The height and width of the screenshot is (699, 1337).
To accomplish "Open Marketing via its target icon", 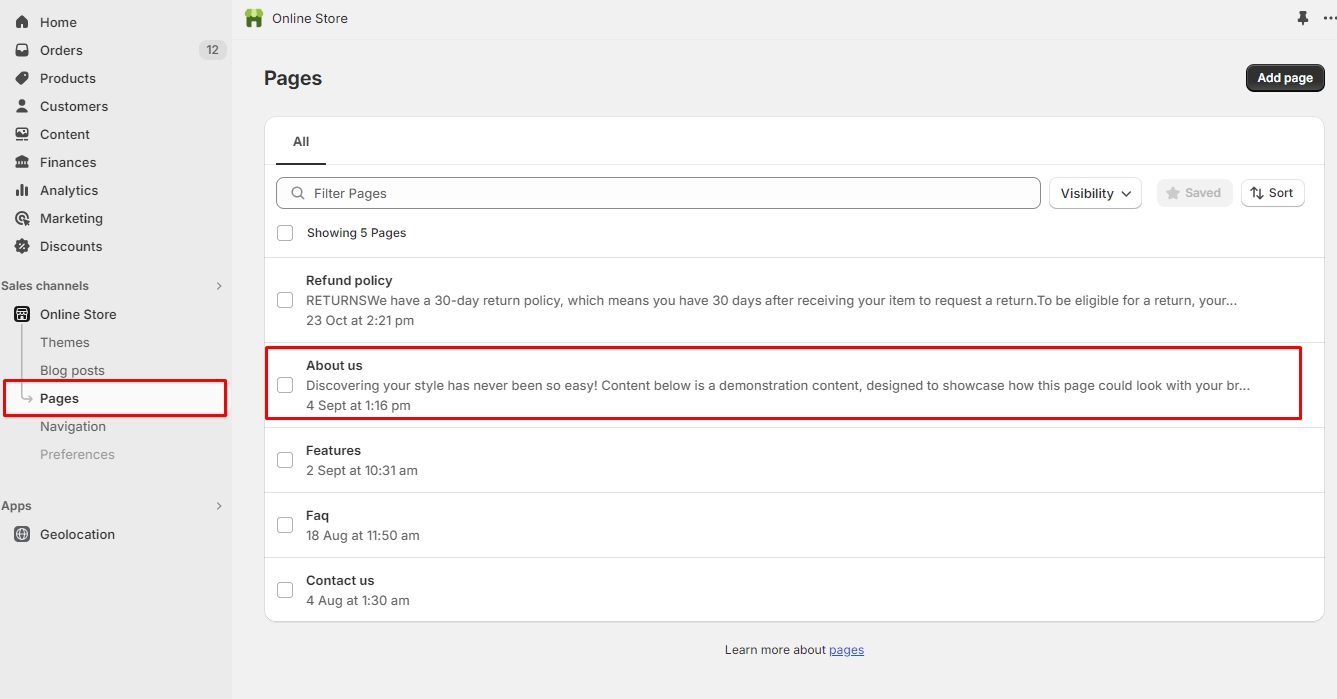I will pyautogui.click(x=22, y=218).
